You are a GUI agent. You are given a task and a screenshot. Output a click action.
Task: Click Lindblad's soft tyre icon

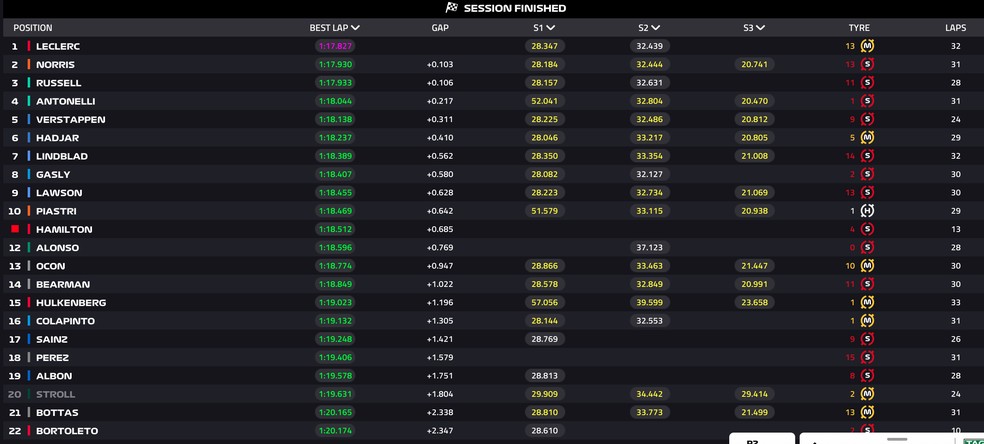[867, 156]
